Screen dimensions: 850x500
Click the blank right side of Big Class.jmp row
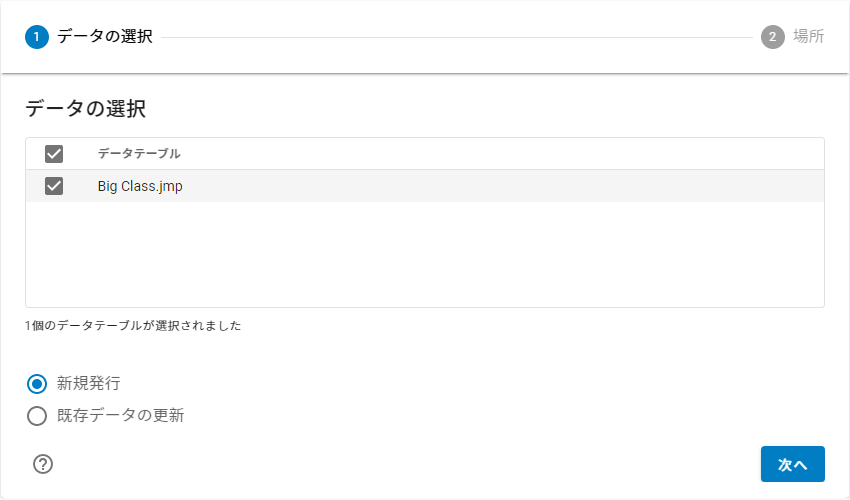tap(600, 186)
